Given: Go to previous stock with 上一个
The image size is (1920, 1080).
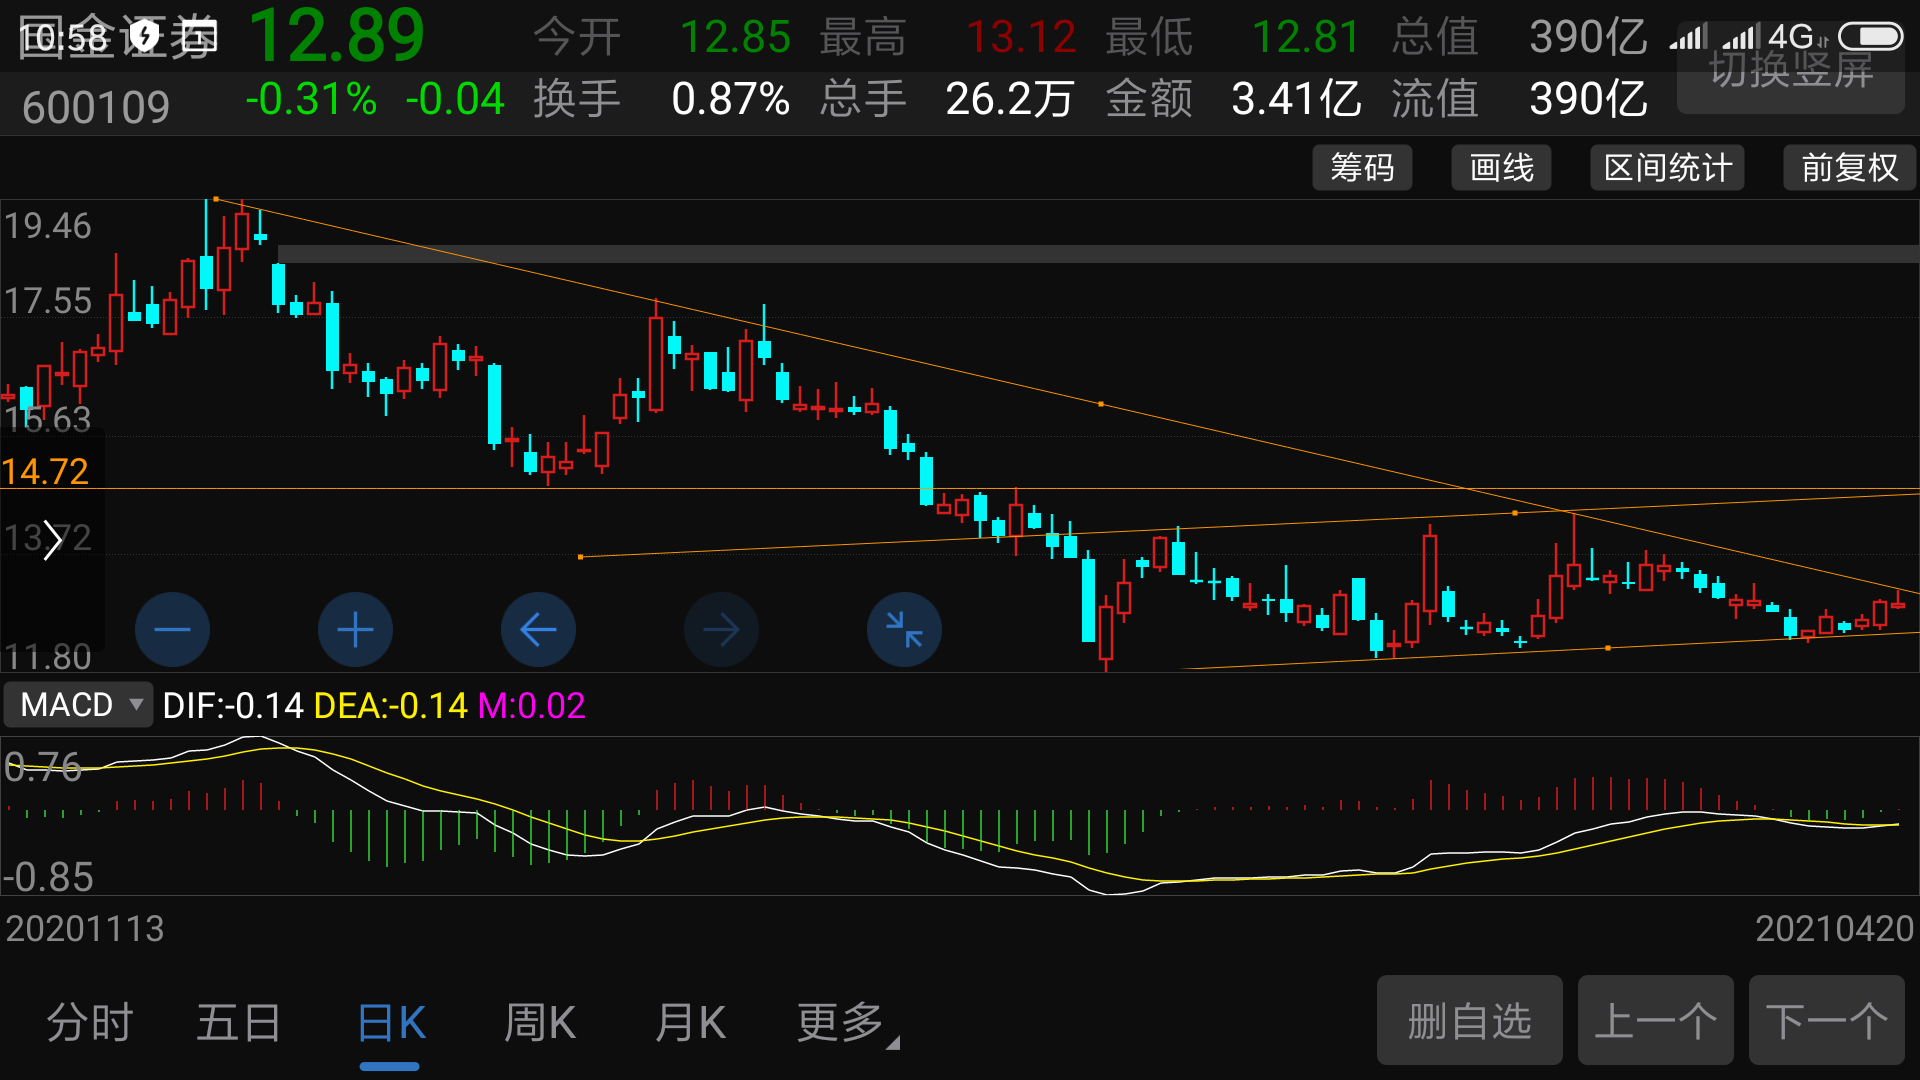Looking at the screenshot, I should pyautogui.click(x=1655, y=1020).
